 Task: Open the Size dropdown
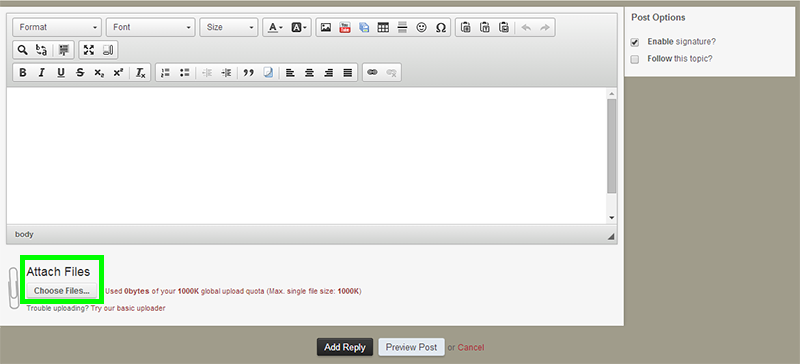[229, 28]
